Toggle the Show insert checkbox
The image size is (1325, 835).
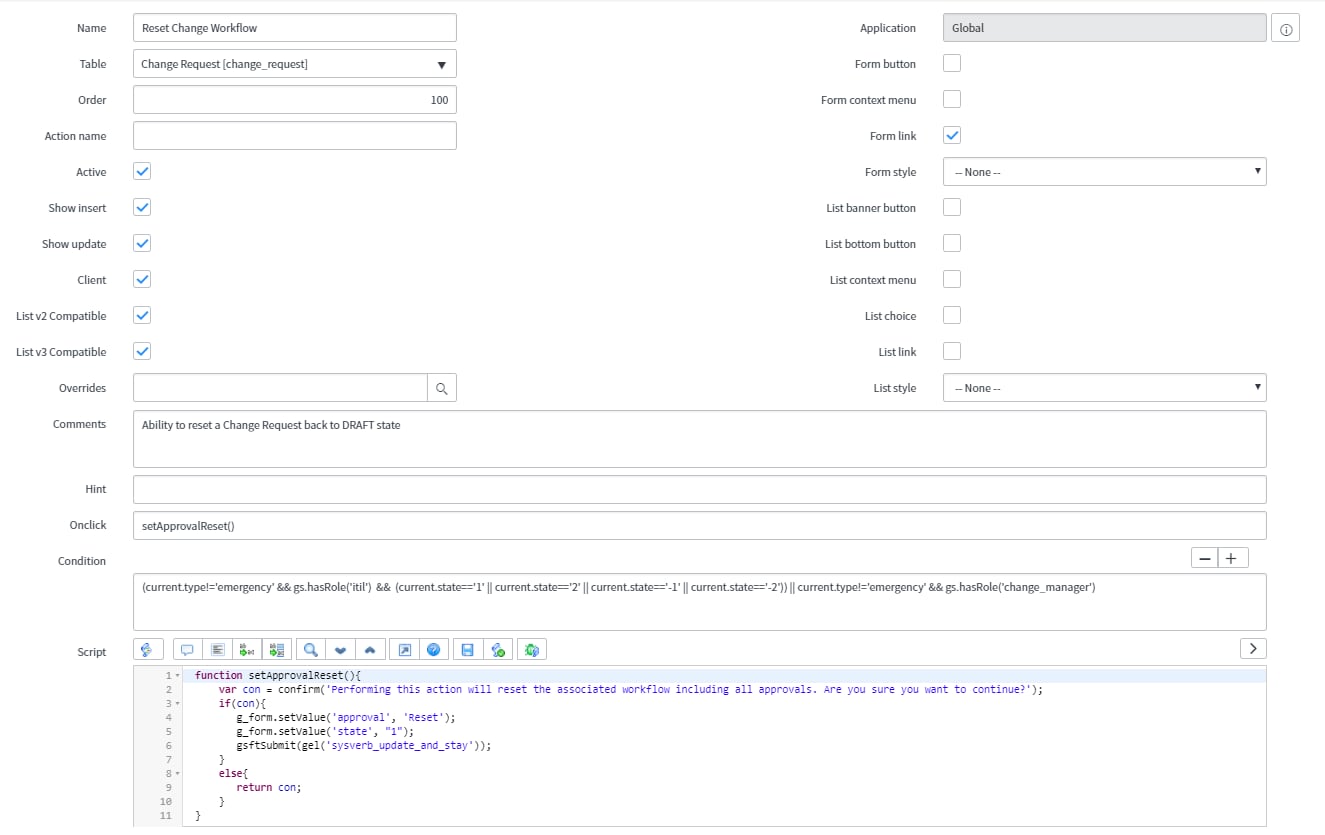[142, 208]
